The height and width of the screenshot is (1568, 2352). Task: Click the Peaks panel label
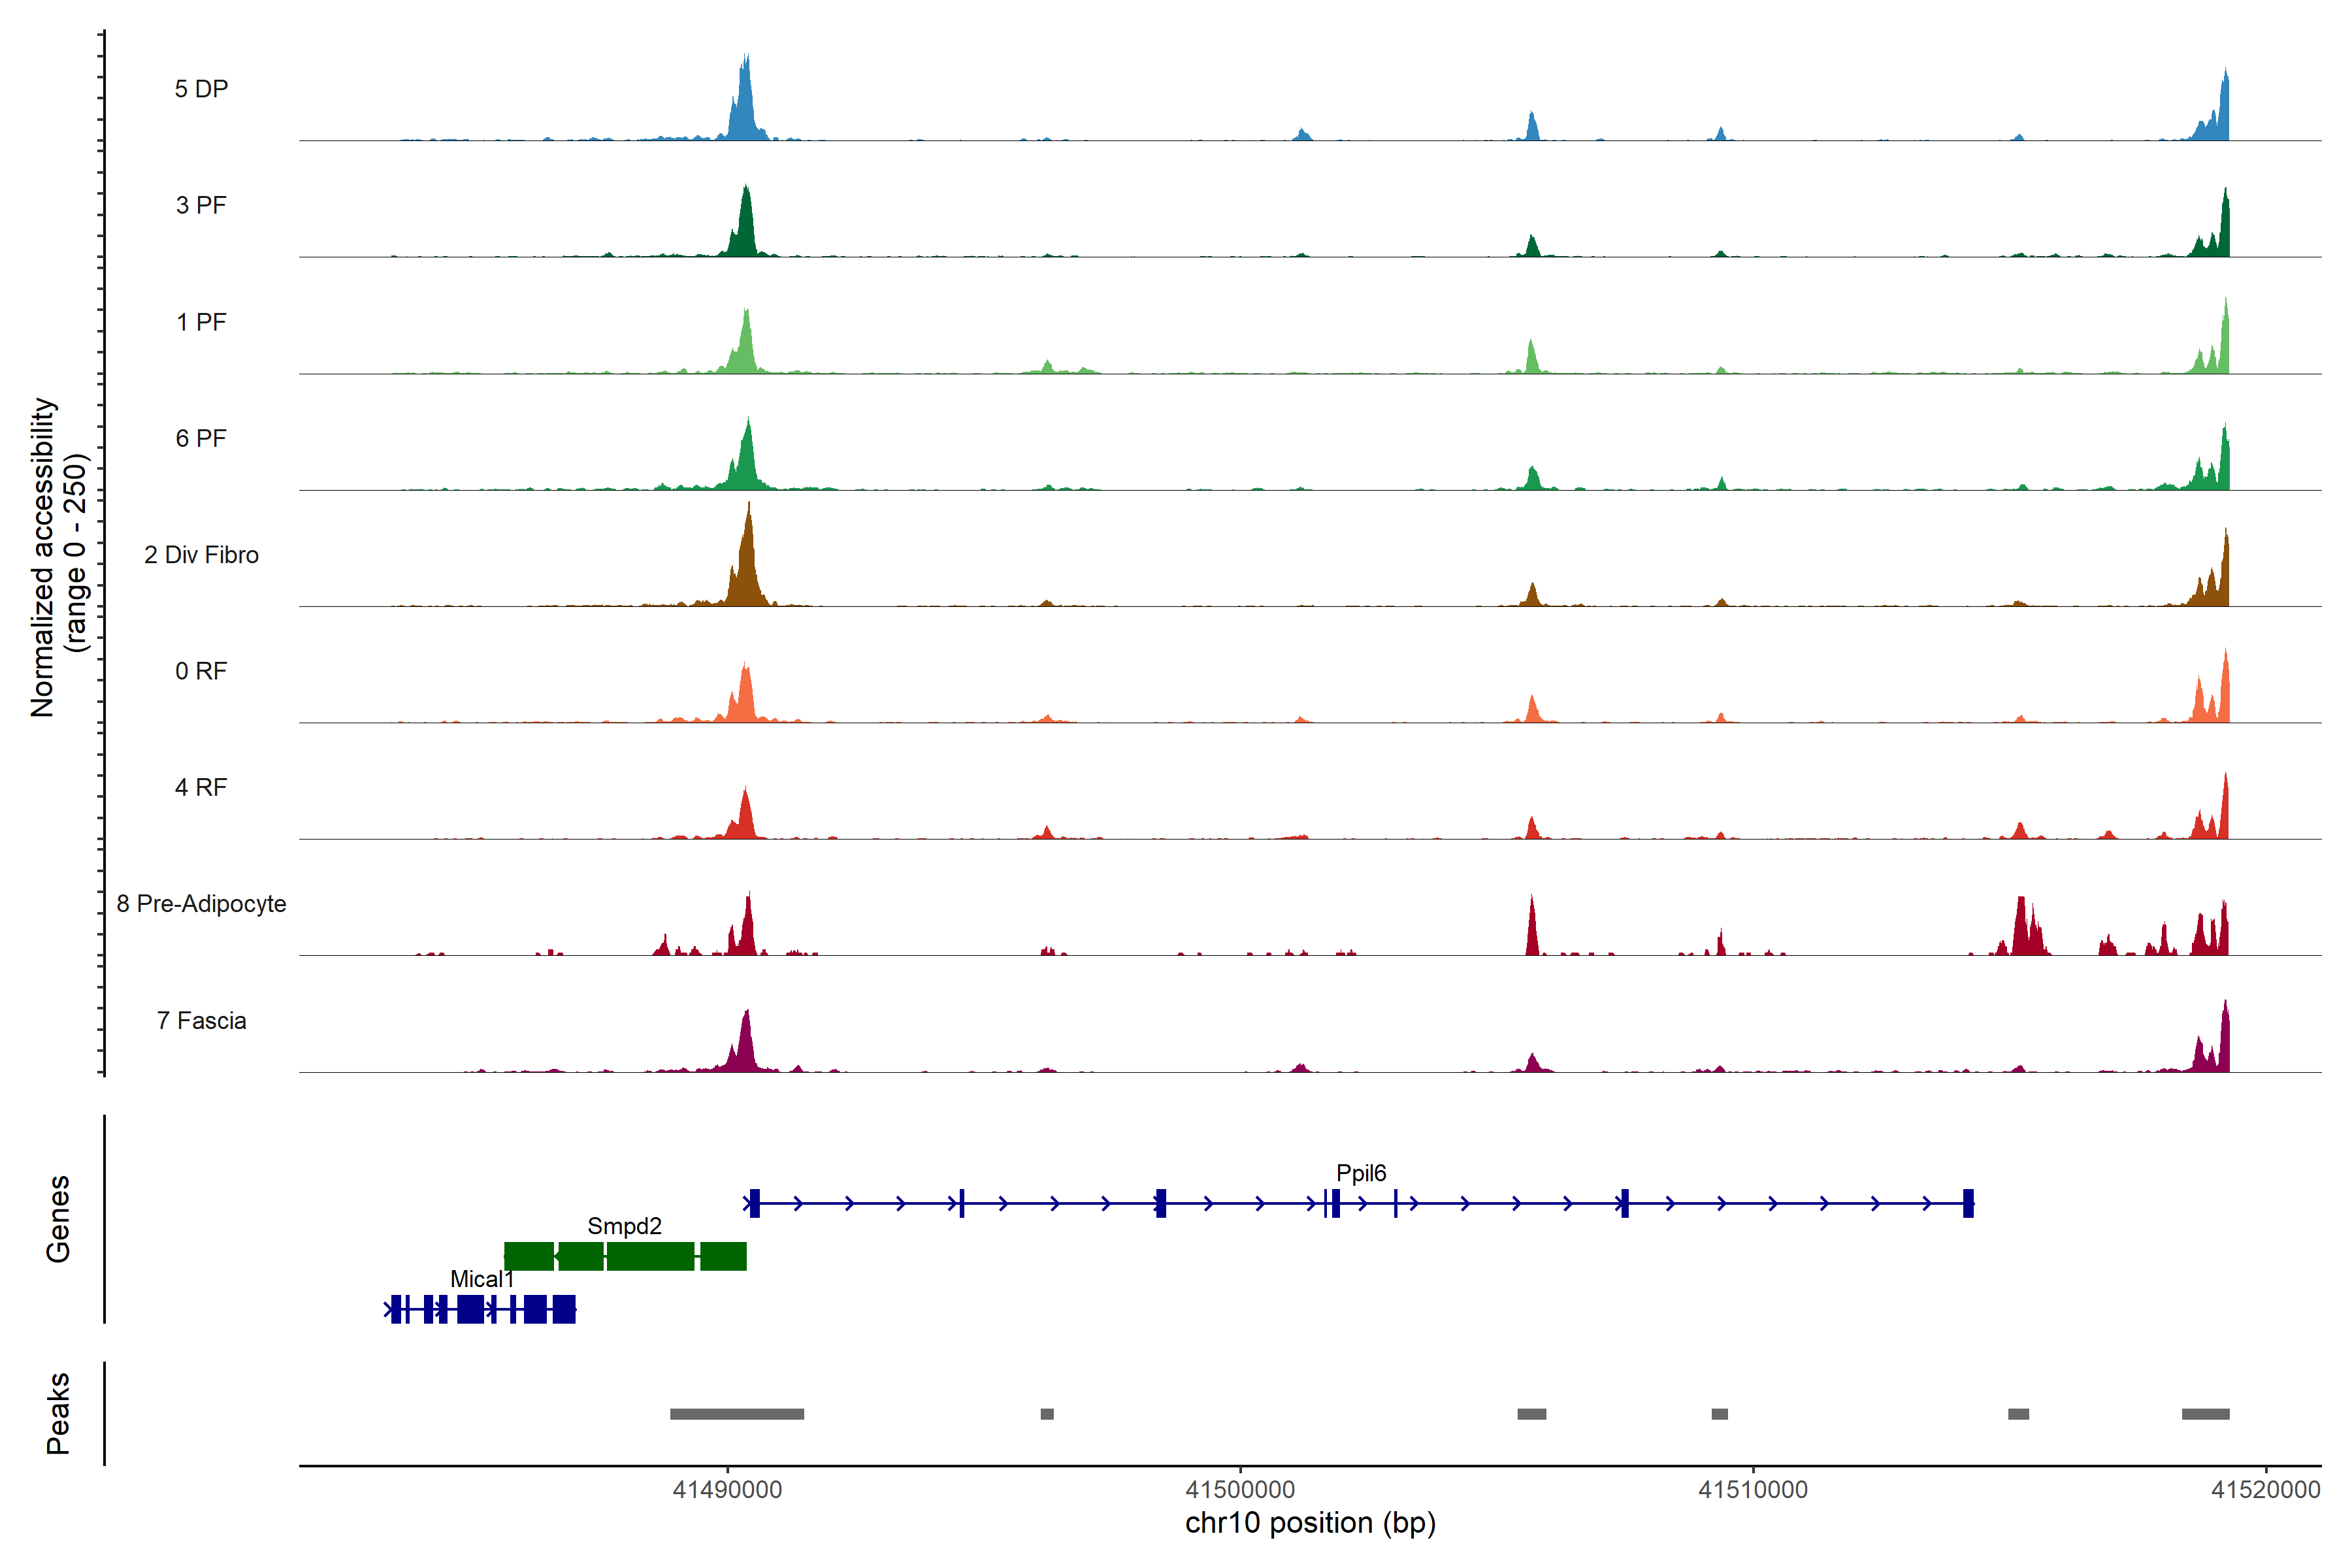pyautogui.click(x=58, y=1413)
